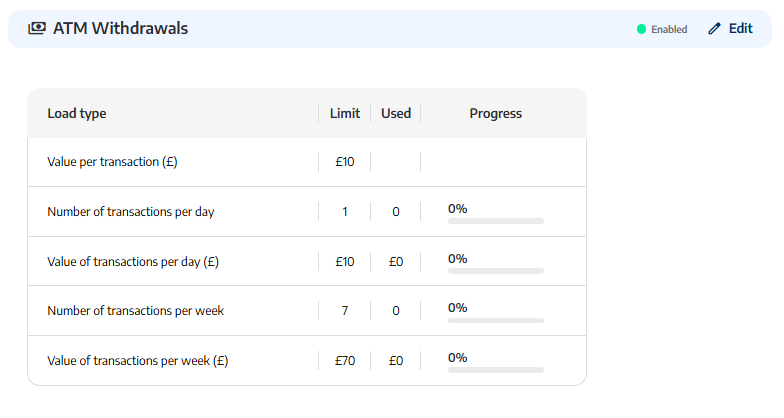Select Number of transactions per week row
The image size is (784, 418).
pyautogui.click(x=307, y=310)
